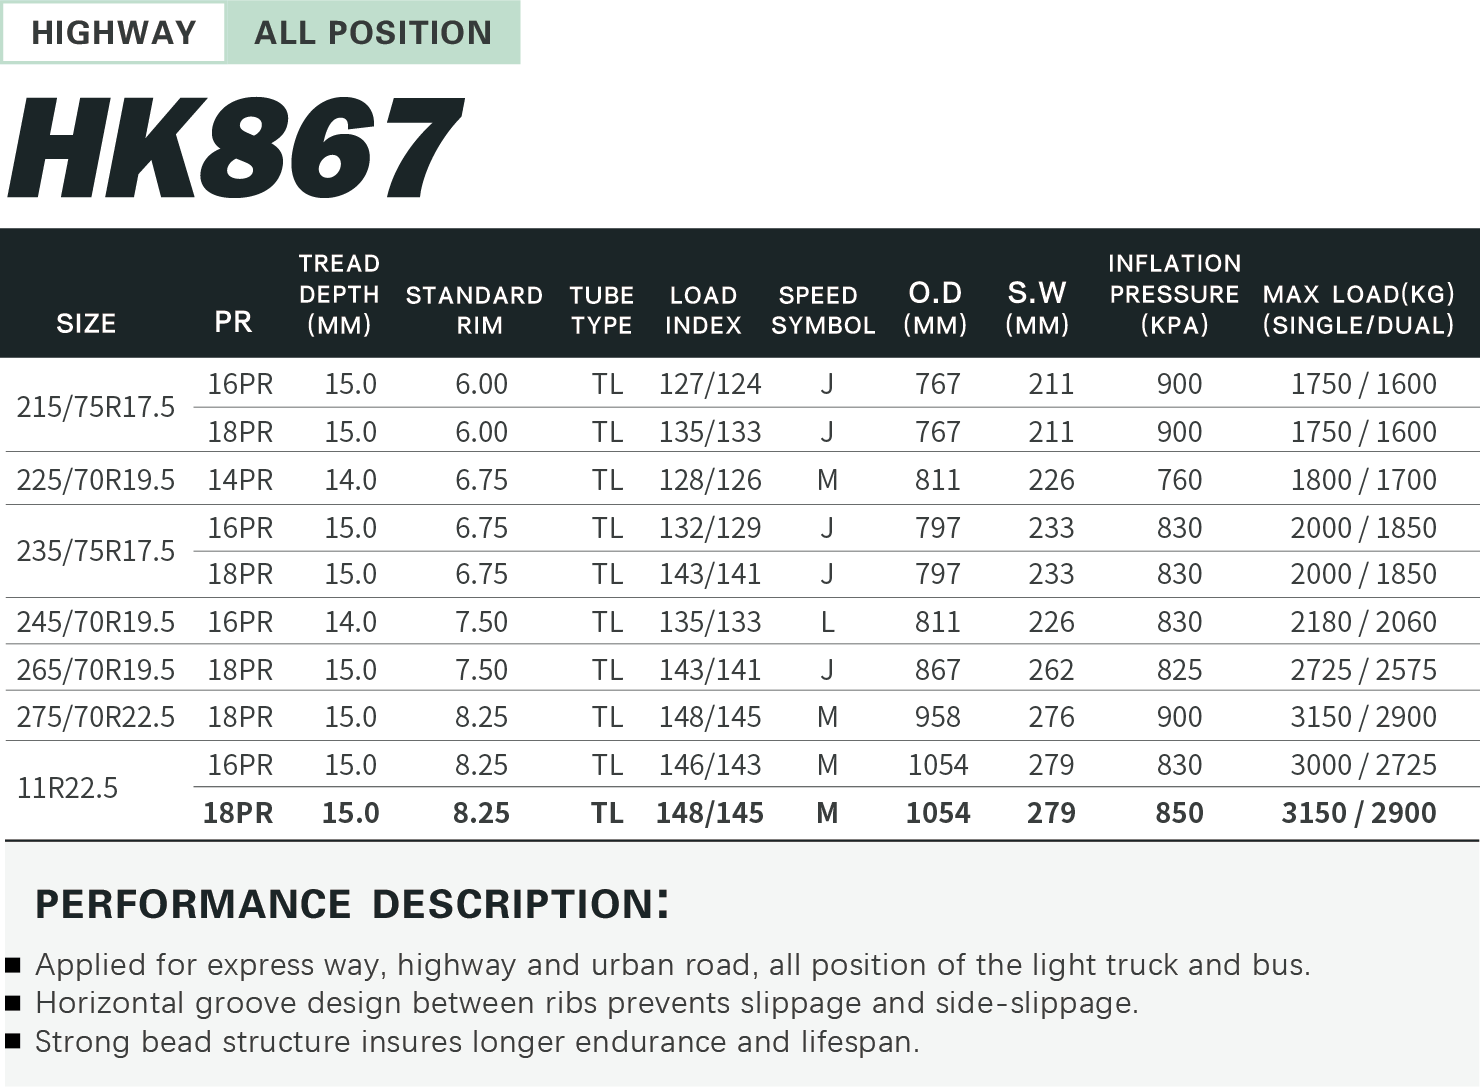The image size is (1480, 1087).
Task: Click the STANDARD RIM column header
Action: [x=474, y=310]
